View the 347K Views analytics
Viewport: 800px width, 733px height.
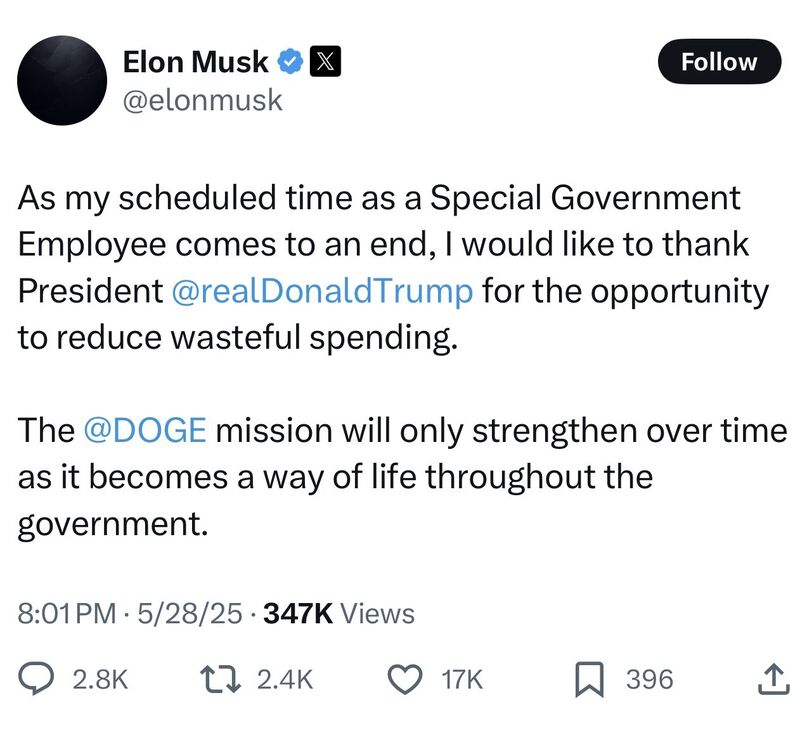click(338, 612)
